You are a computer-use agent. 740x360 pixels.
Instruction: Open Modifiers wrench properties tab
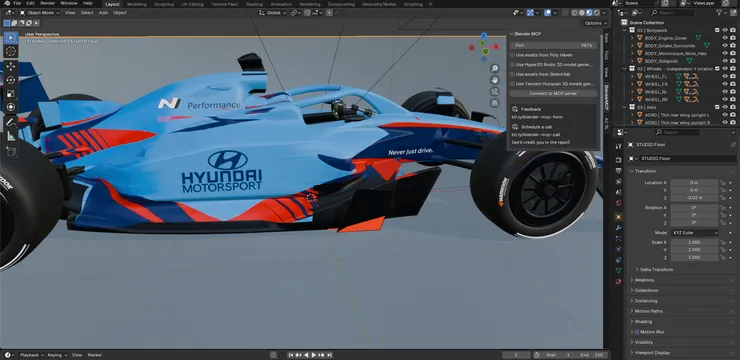(619, 227)
